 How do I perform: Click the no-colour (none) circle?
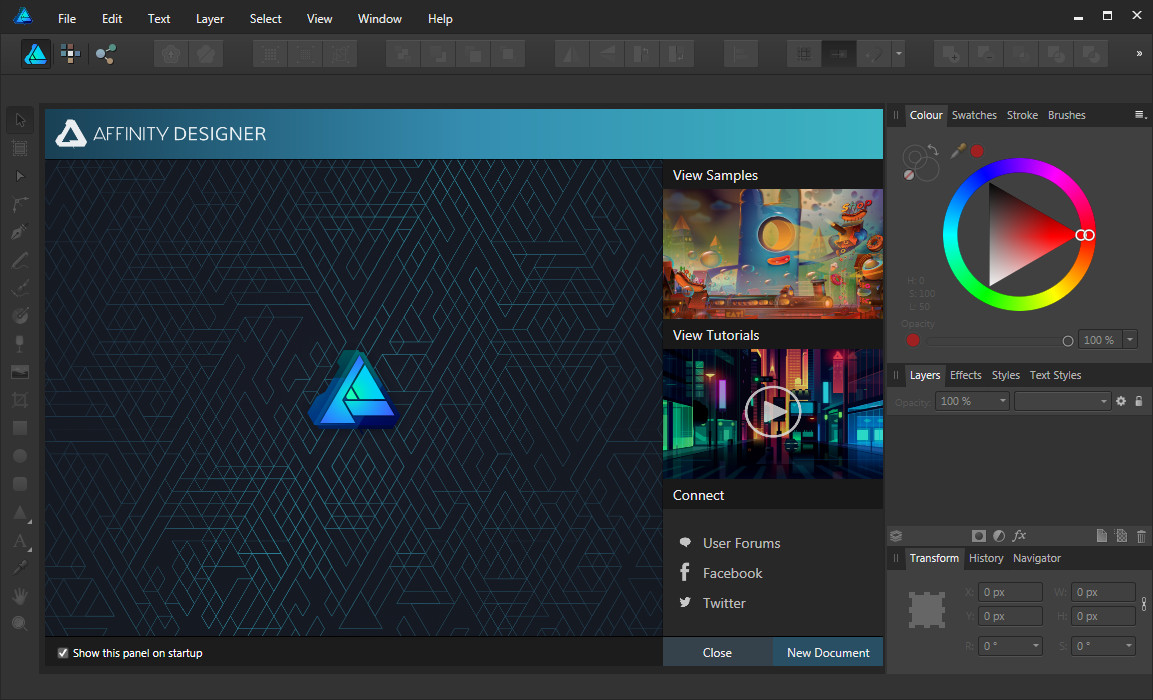click(x=909, y=175)
